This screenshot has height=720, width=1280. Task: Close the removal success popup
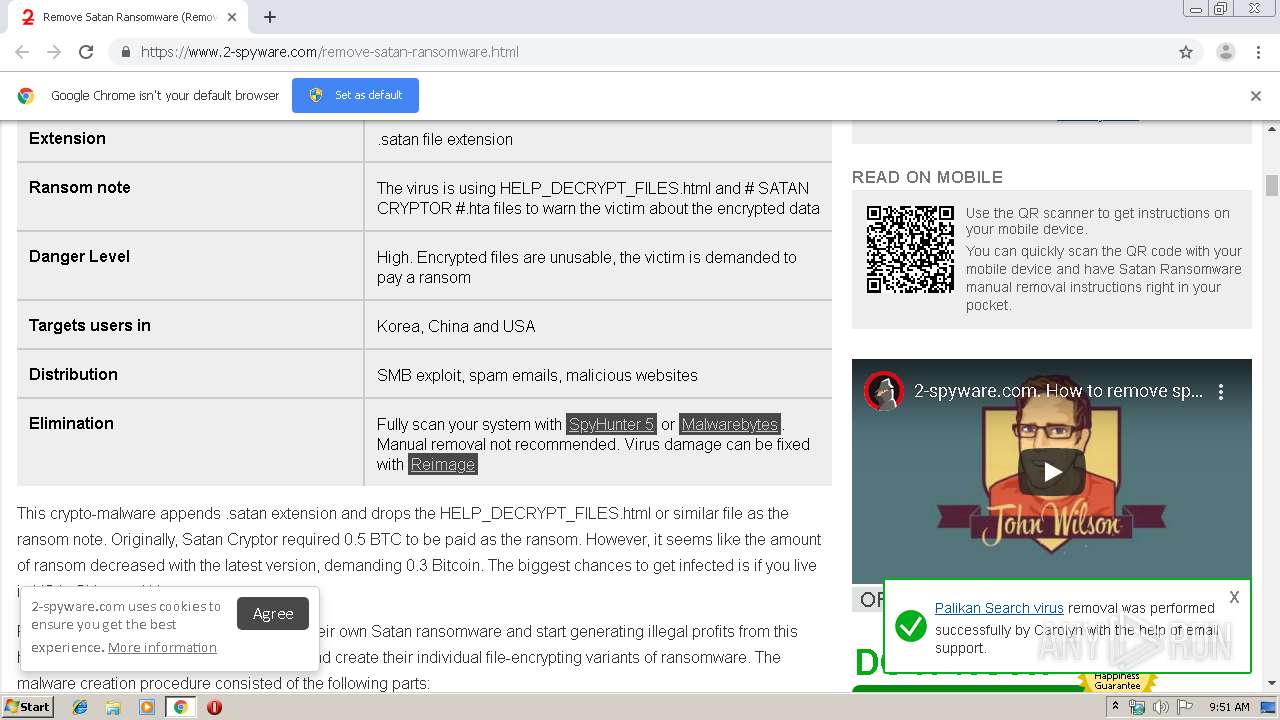coord(1234,597)
